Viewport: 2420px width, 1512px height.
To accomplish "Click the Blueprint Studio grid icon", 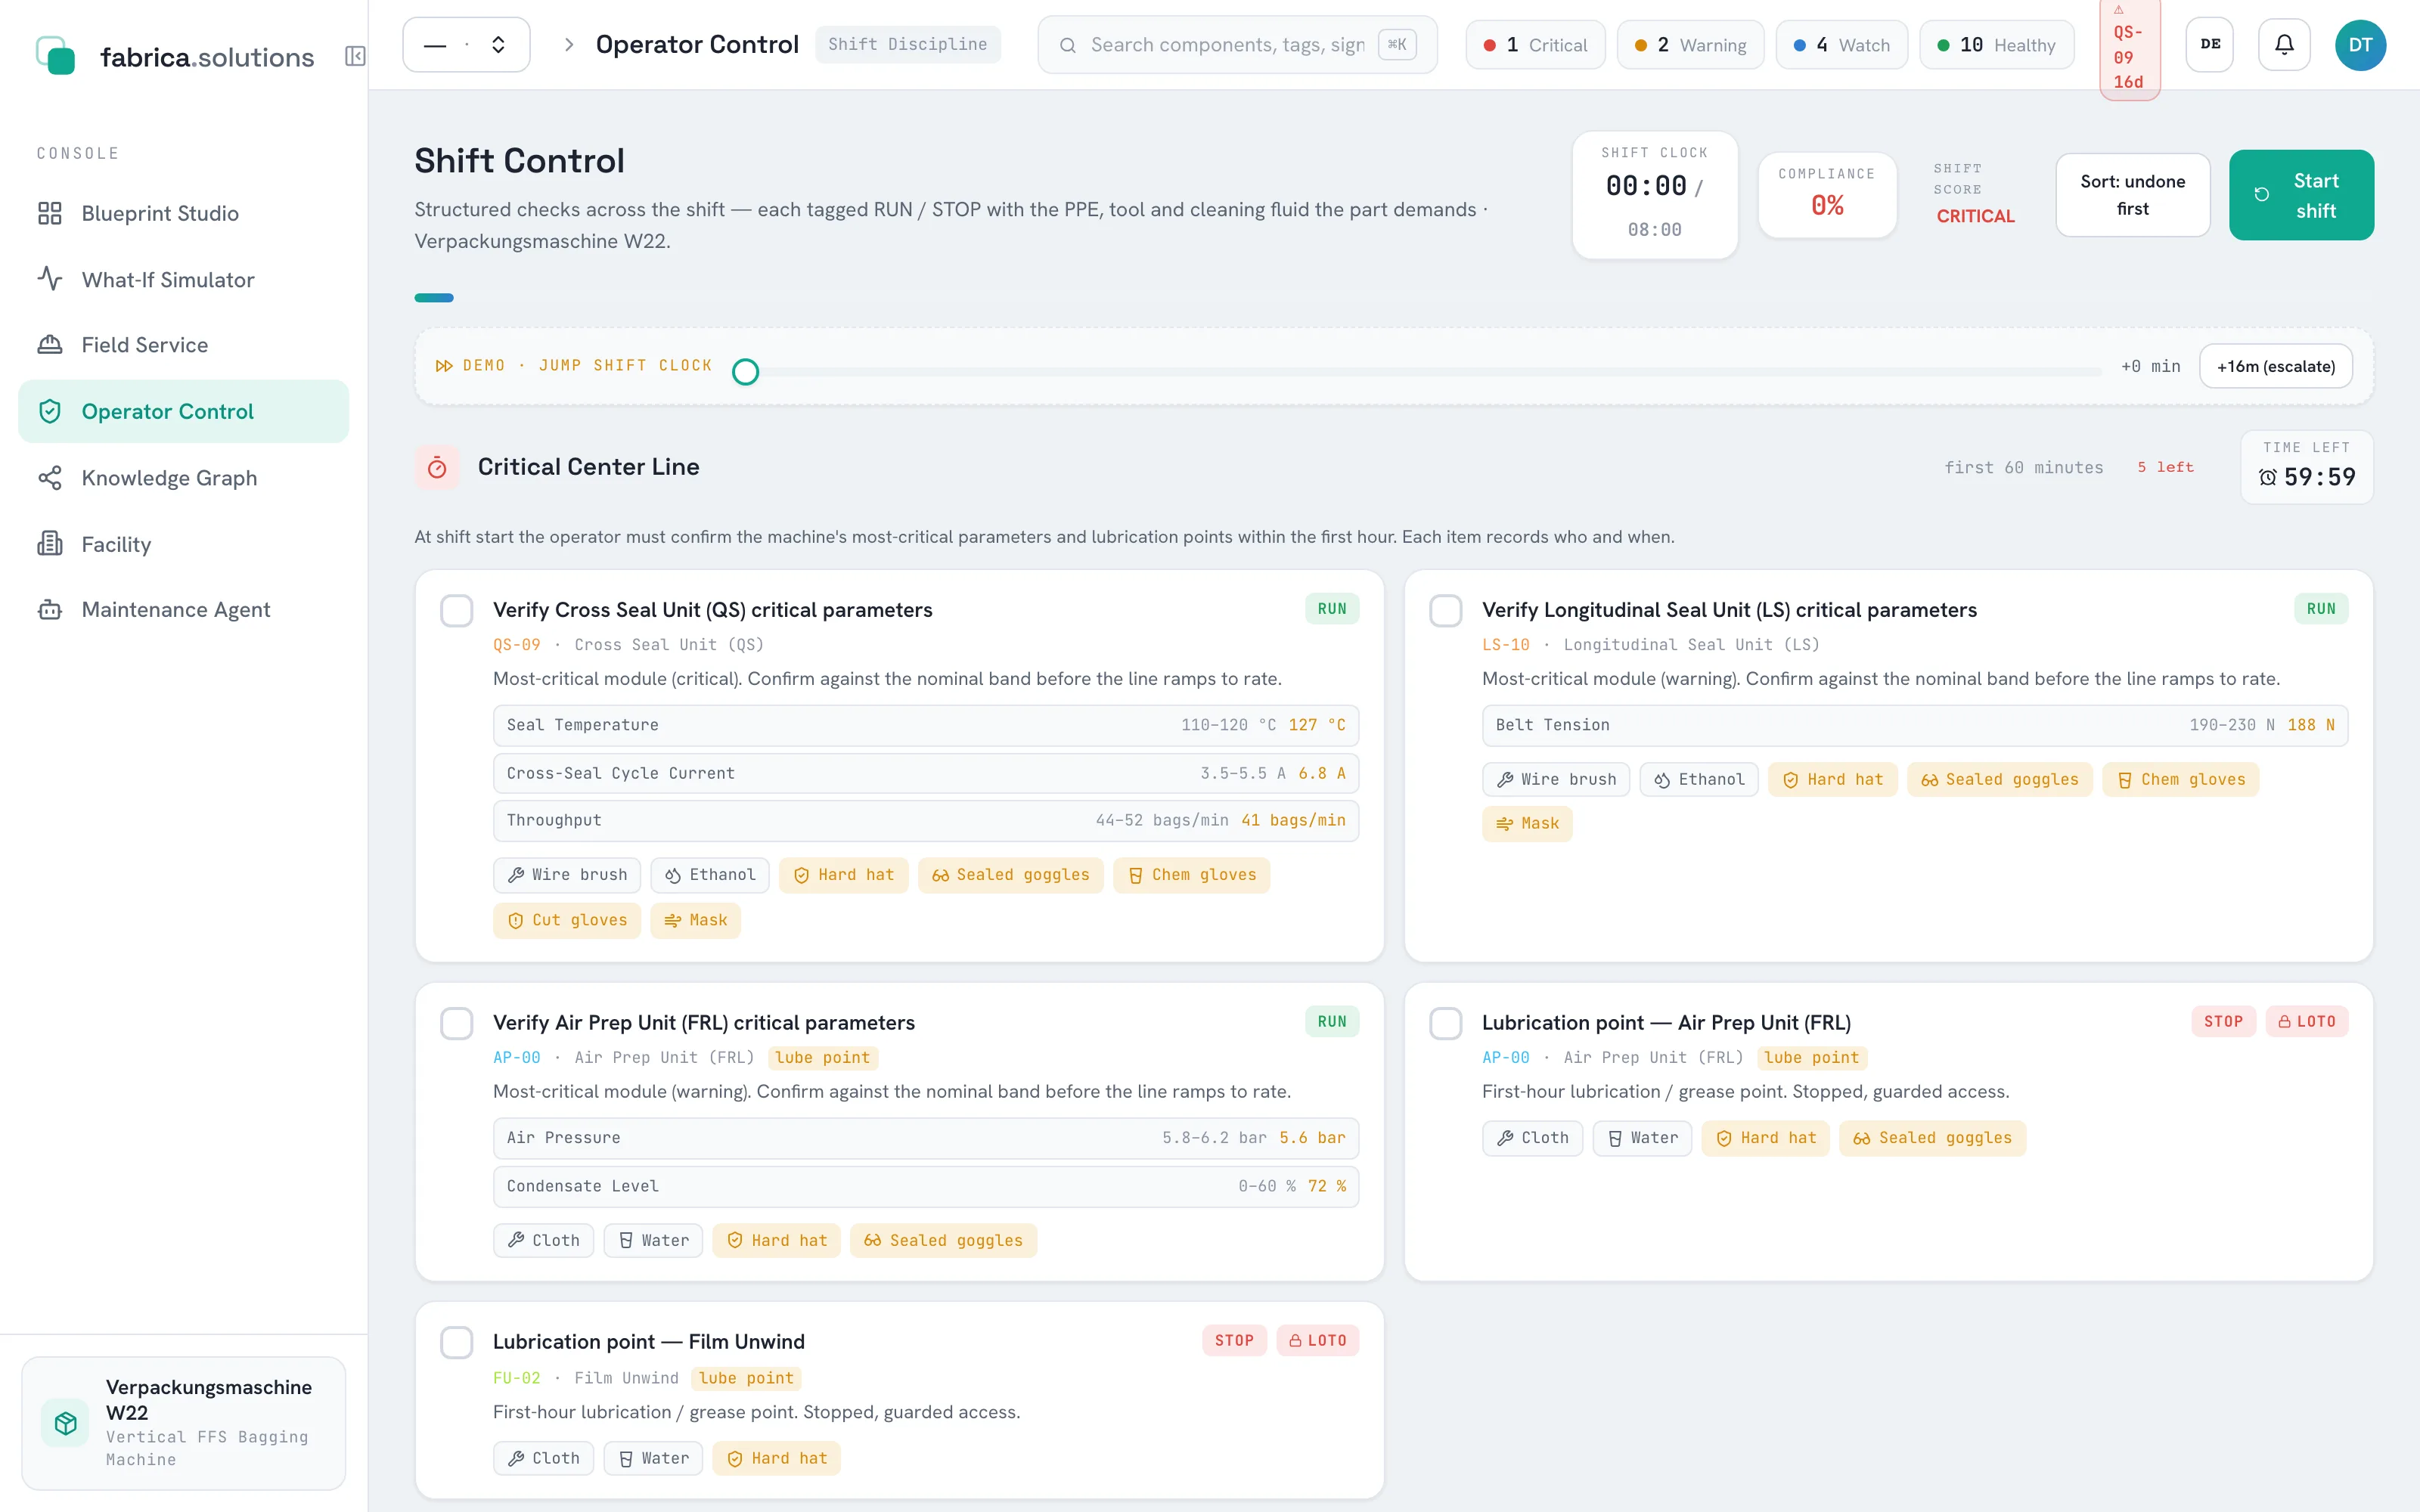I will coord(50,213).
